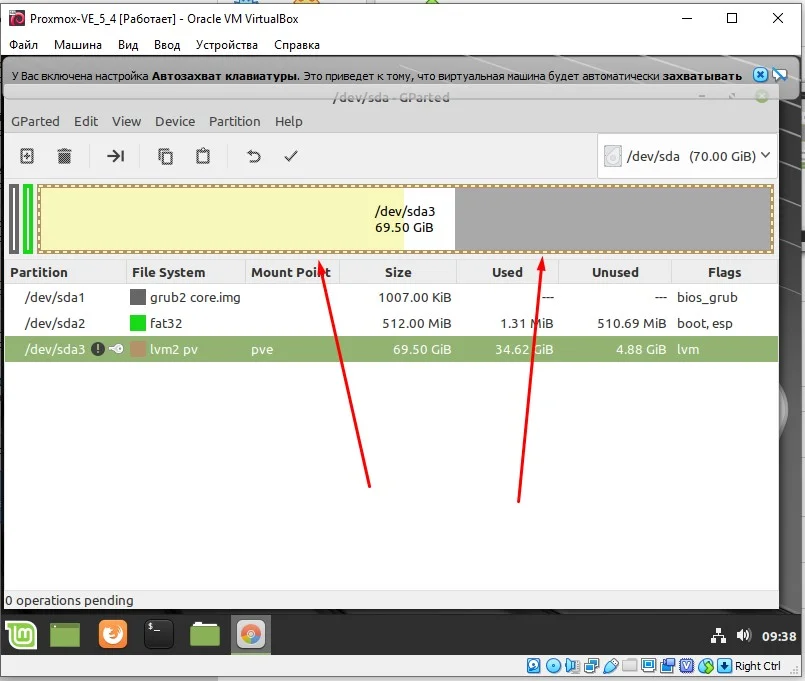Click the display settings indicator
This screenshot has width=805, height=681.
648,666
